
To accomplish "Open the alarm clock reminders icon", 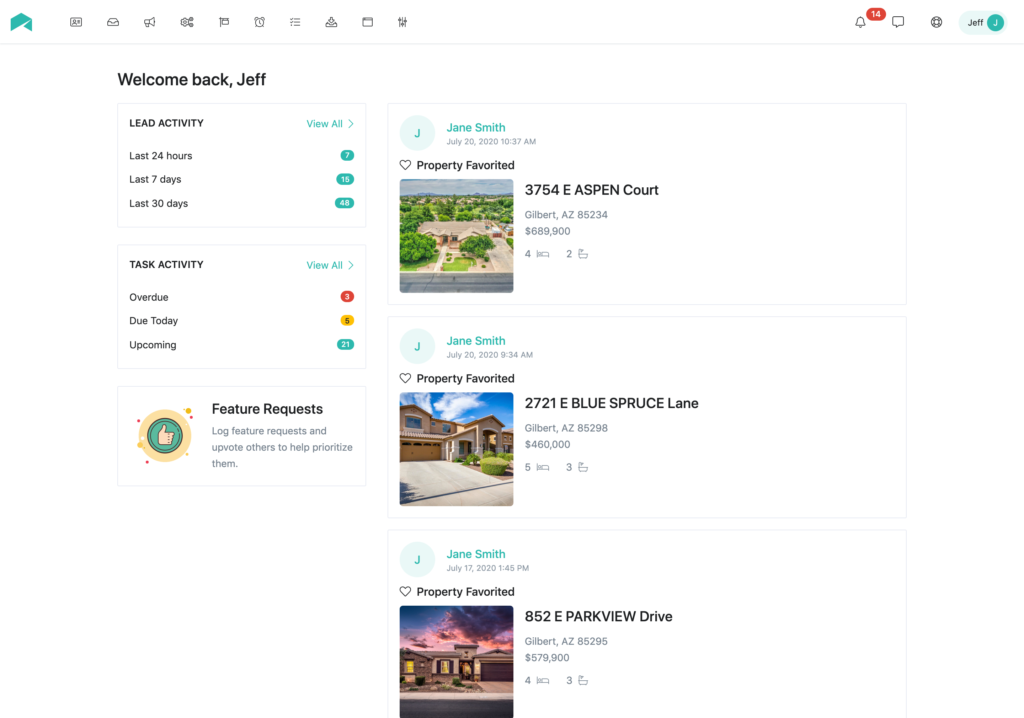I will click(259, 22).
